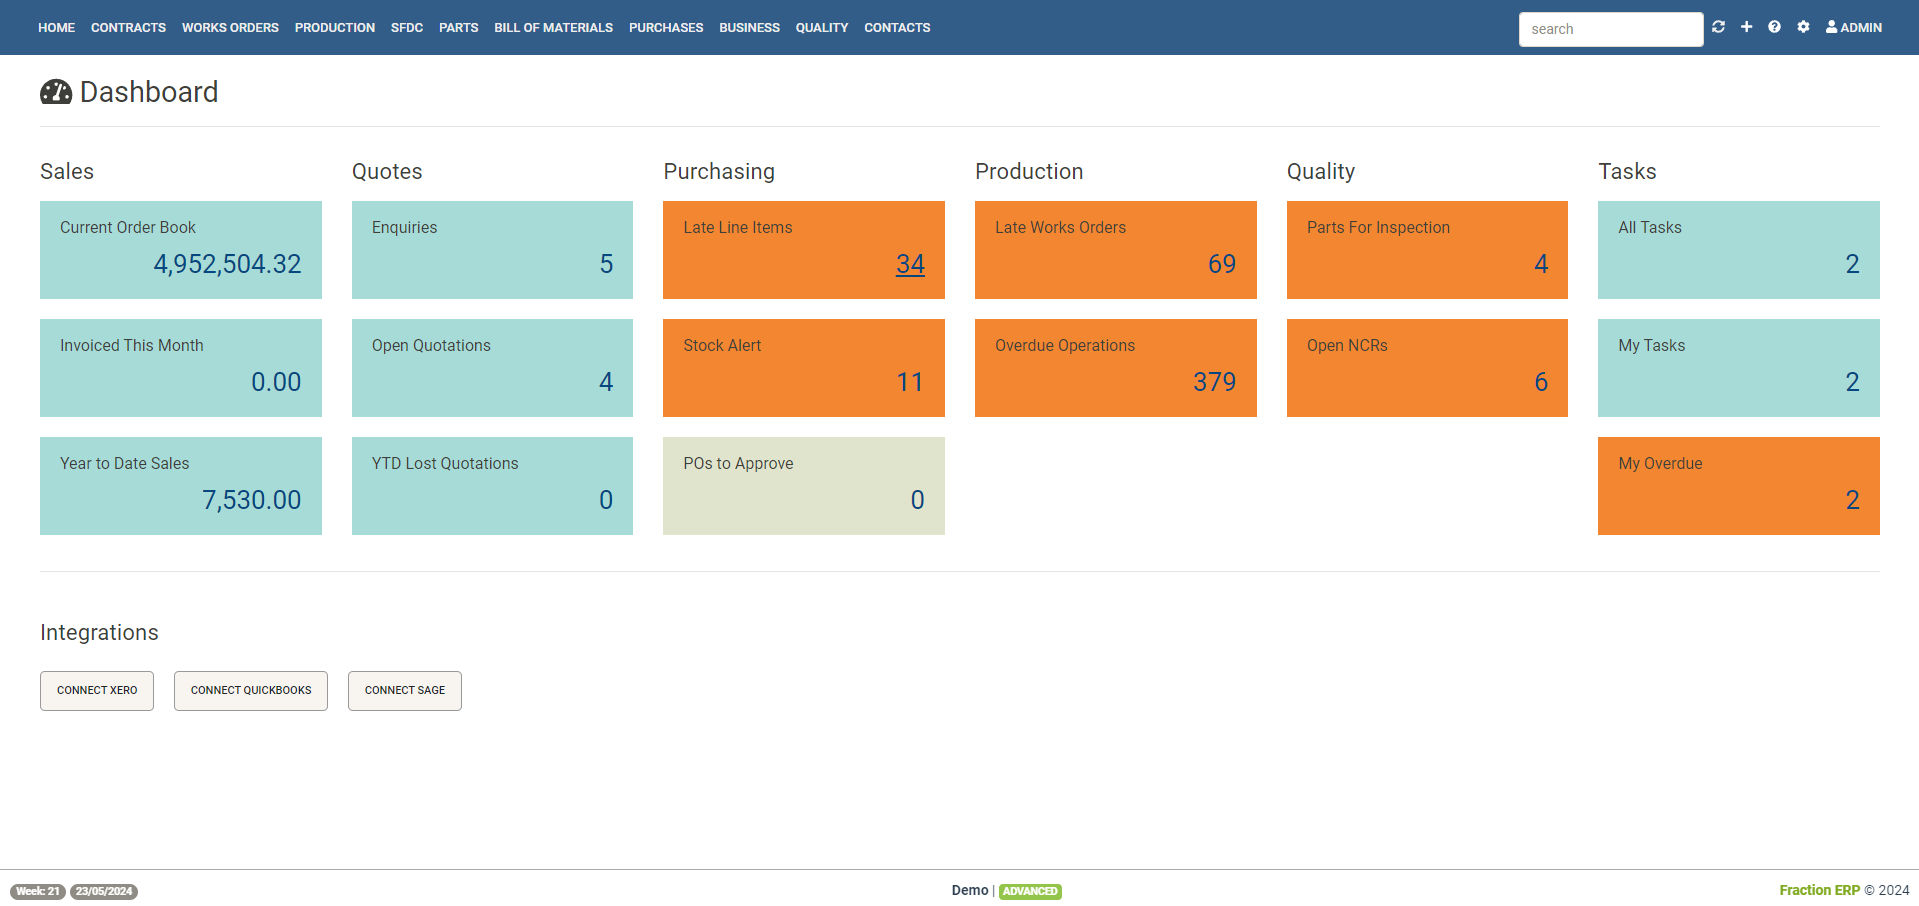Open the Overdue Operations card
Image resolution: width=1919 pixels, height=906 pixels.
pos(1115,368)
